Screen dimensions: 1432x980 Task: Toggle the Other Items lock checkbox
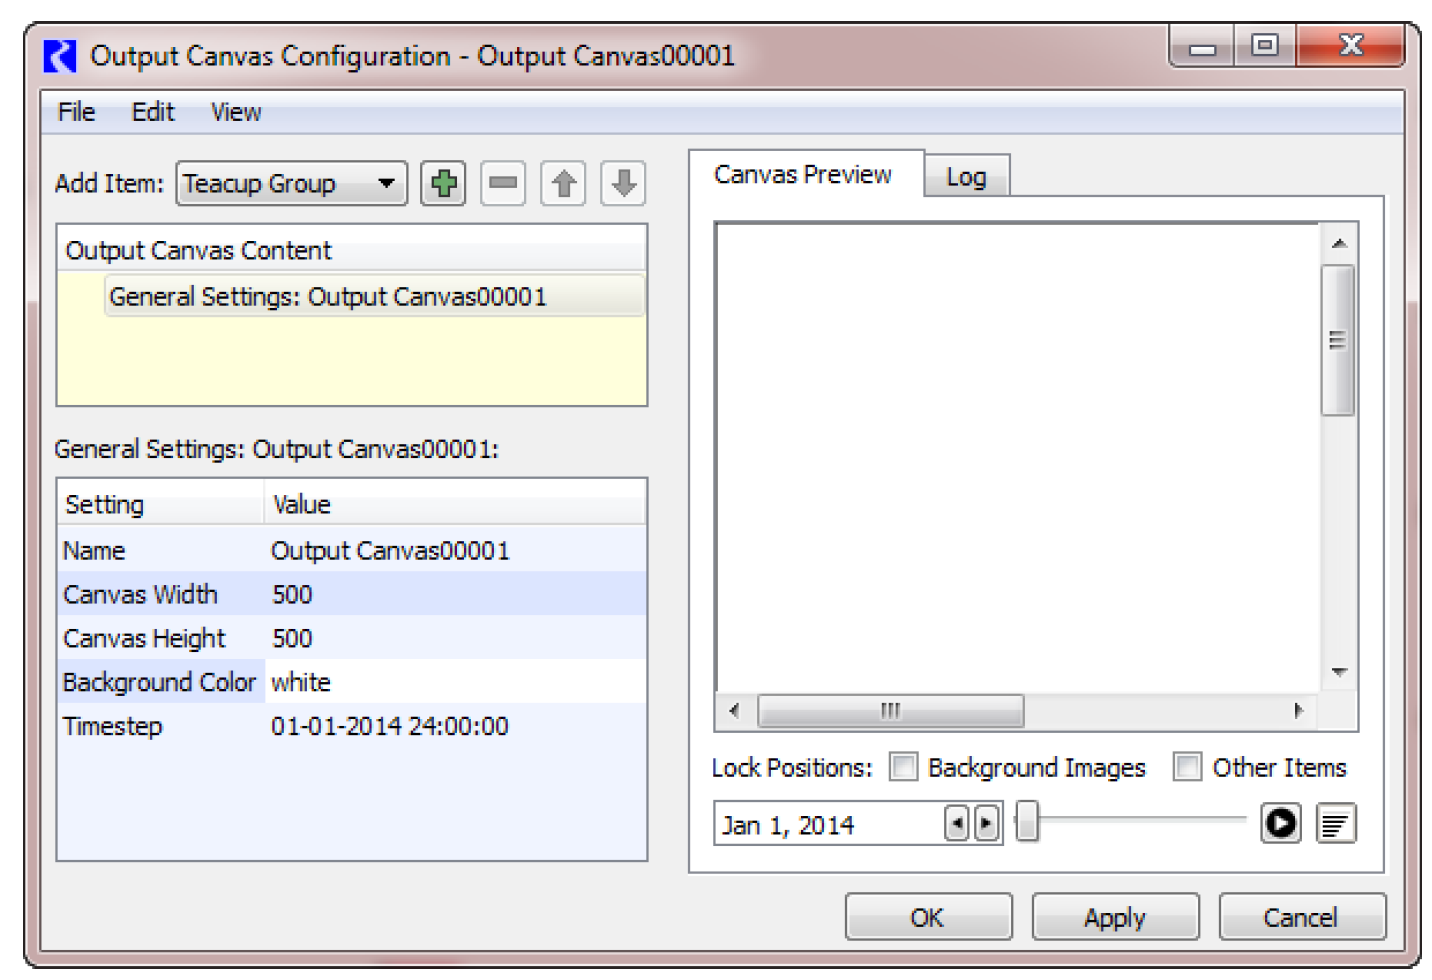(x=1187, y=767)
